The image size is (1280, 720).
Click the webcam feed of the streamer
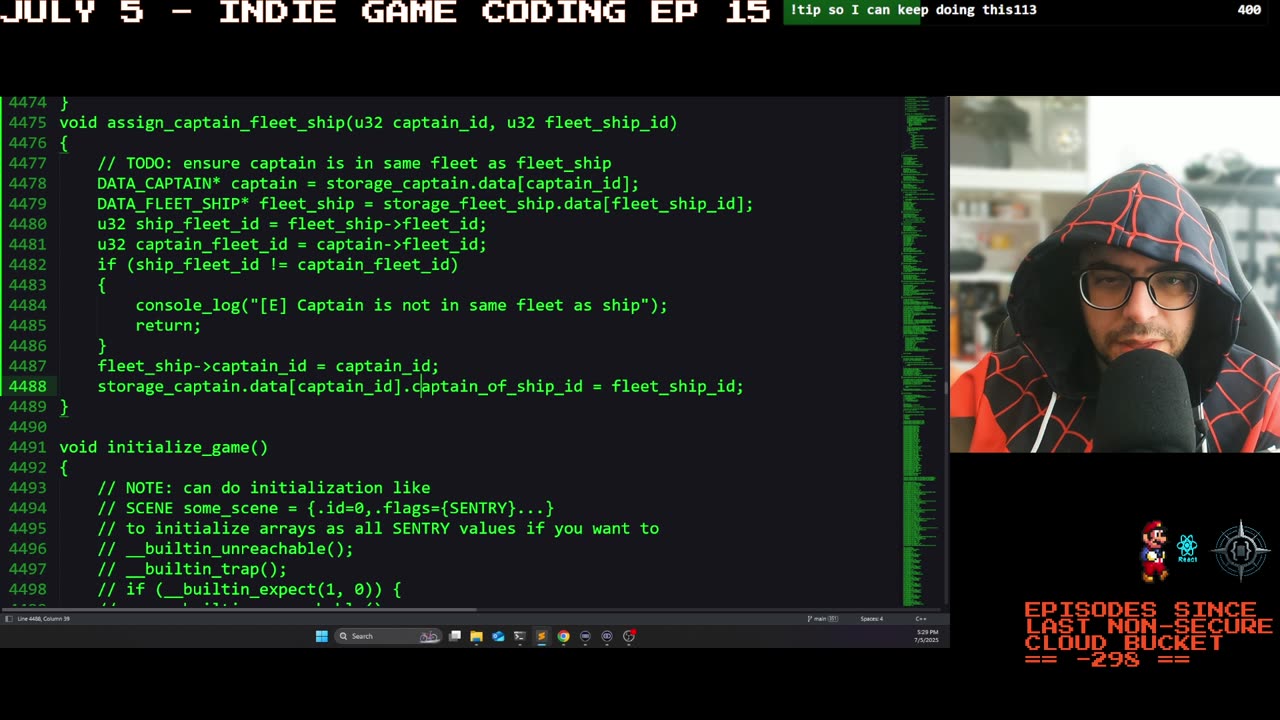pos(1114,275)
